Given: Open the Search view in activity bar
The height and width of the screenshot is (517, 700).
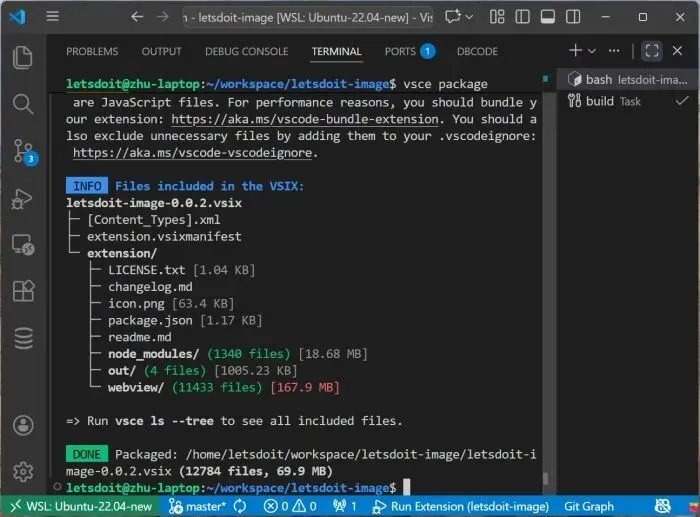Looking at the screenshot, I should (23, 104).
